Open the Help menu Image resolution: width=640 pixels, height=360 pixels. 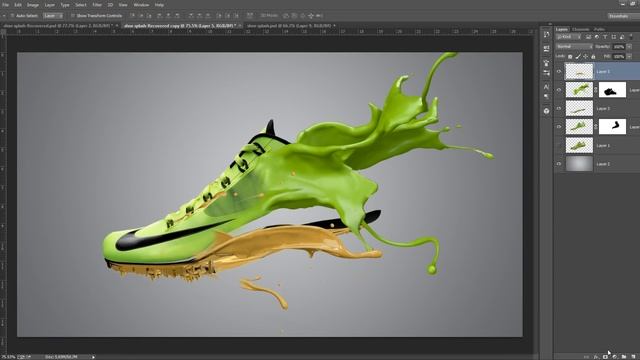(x=159, y=5)
